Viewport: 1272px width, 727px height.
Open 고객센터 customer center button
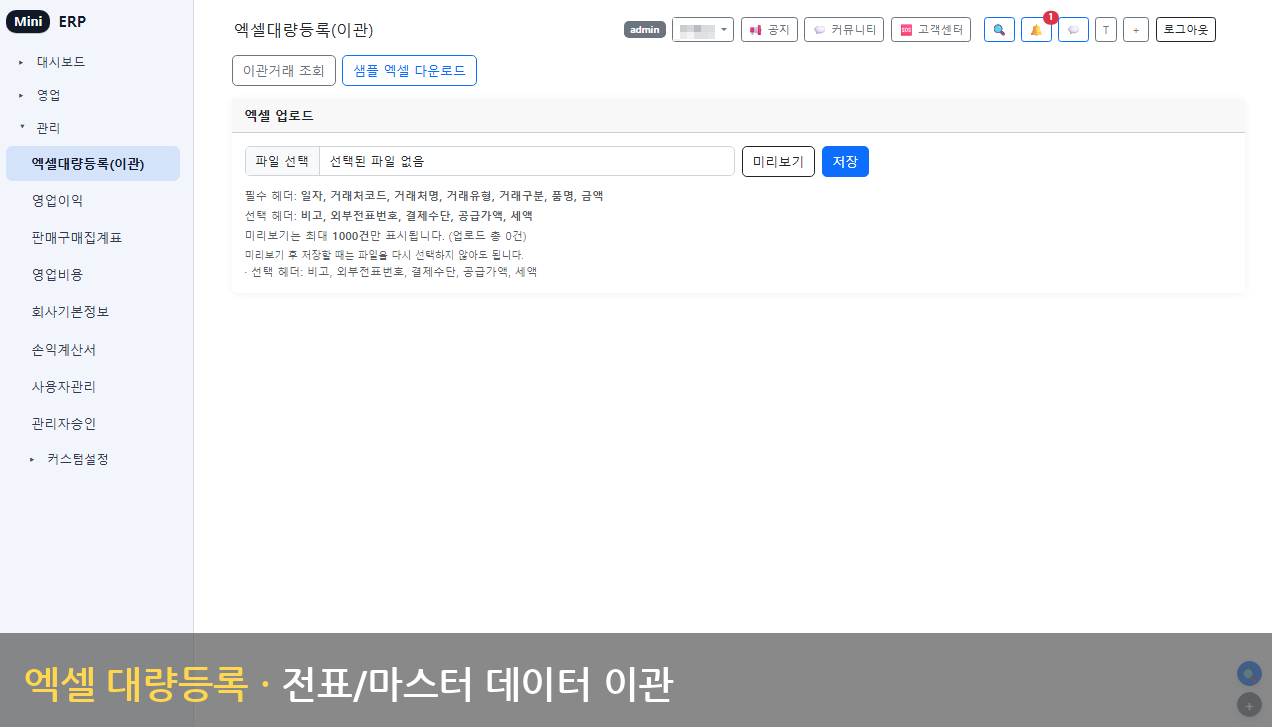931,30
